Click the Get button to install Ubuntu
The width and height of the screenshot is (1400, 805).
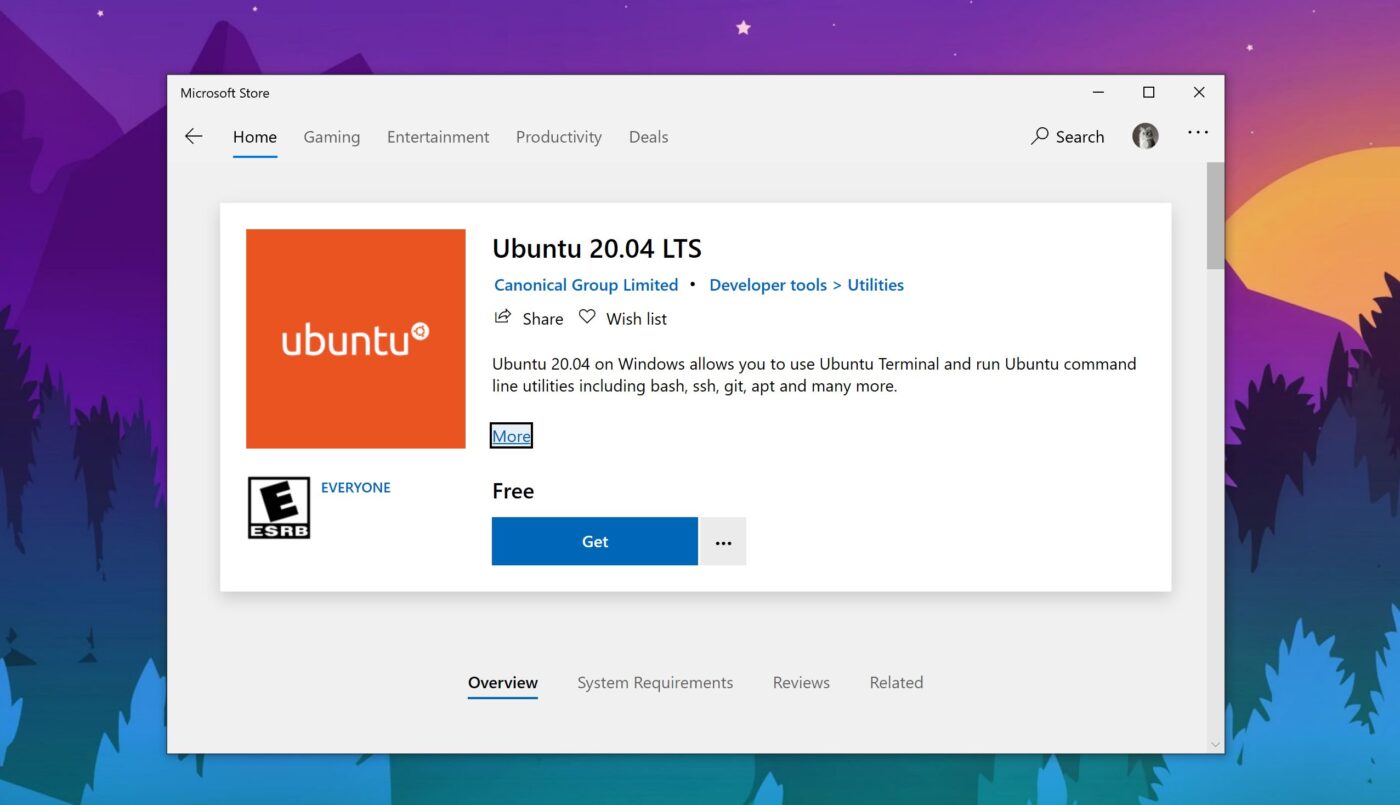pos(594,541)
